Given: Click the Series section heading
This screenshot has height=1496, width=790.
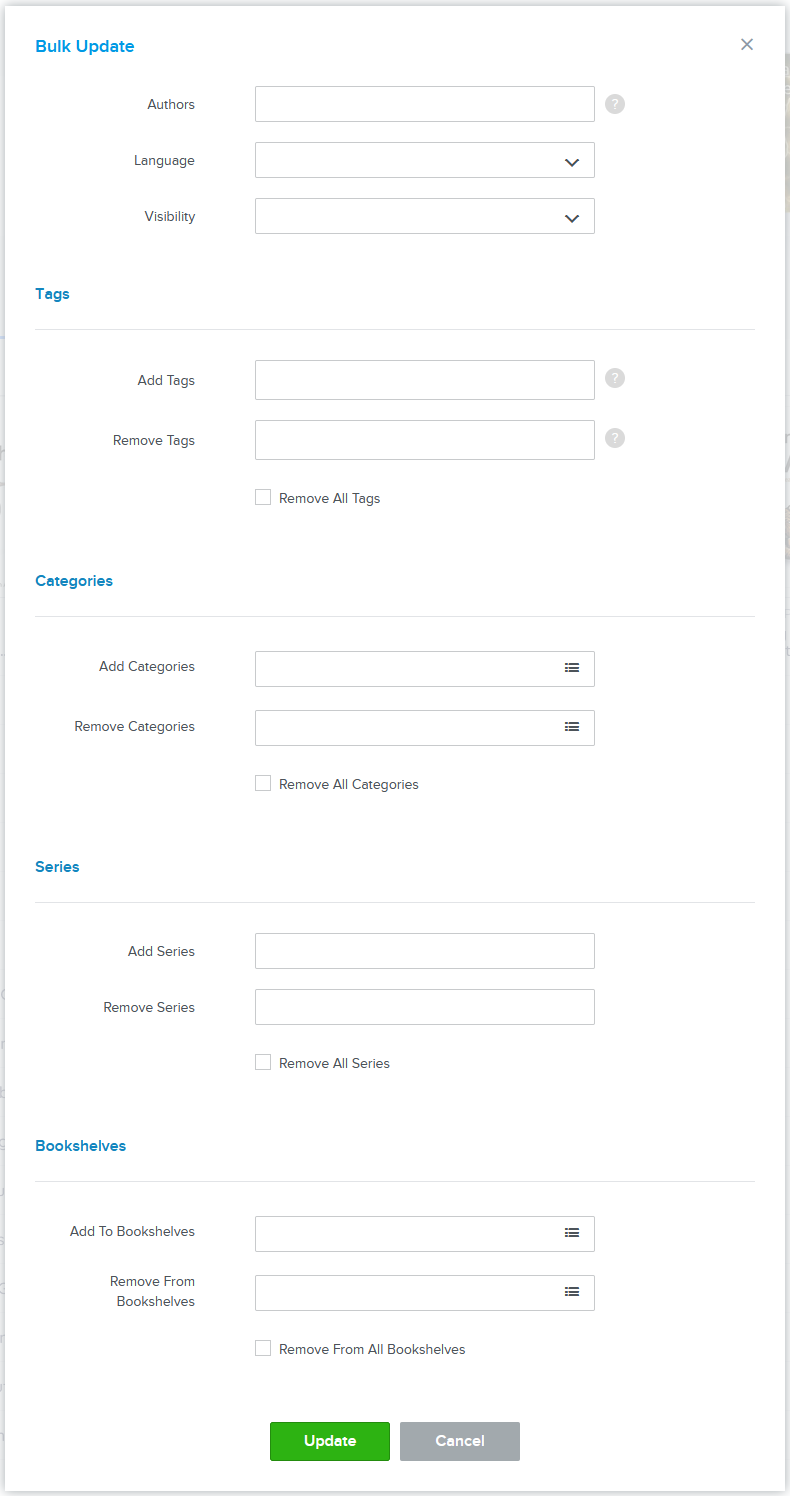Looking at the screenshot, I should point(57,867).
